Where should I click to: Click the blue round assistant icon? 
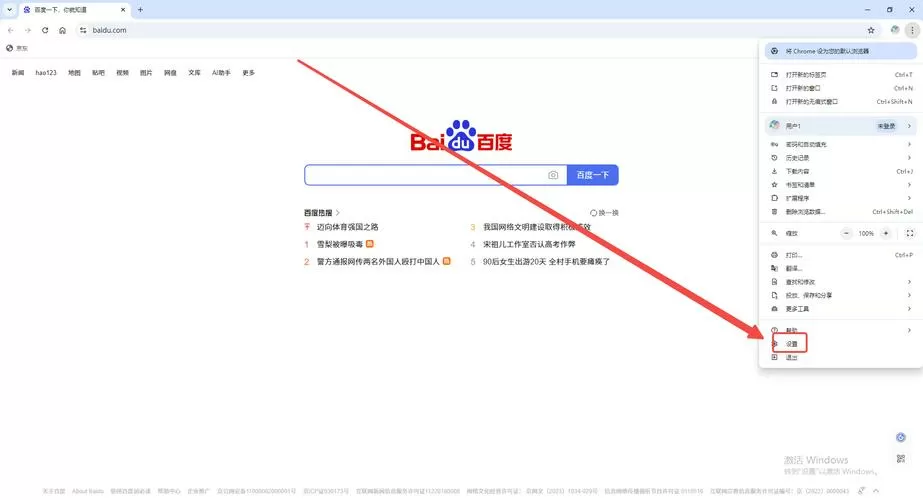tap(901, 437)
